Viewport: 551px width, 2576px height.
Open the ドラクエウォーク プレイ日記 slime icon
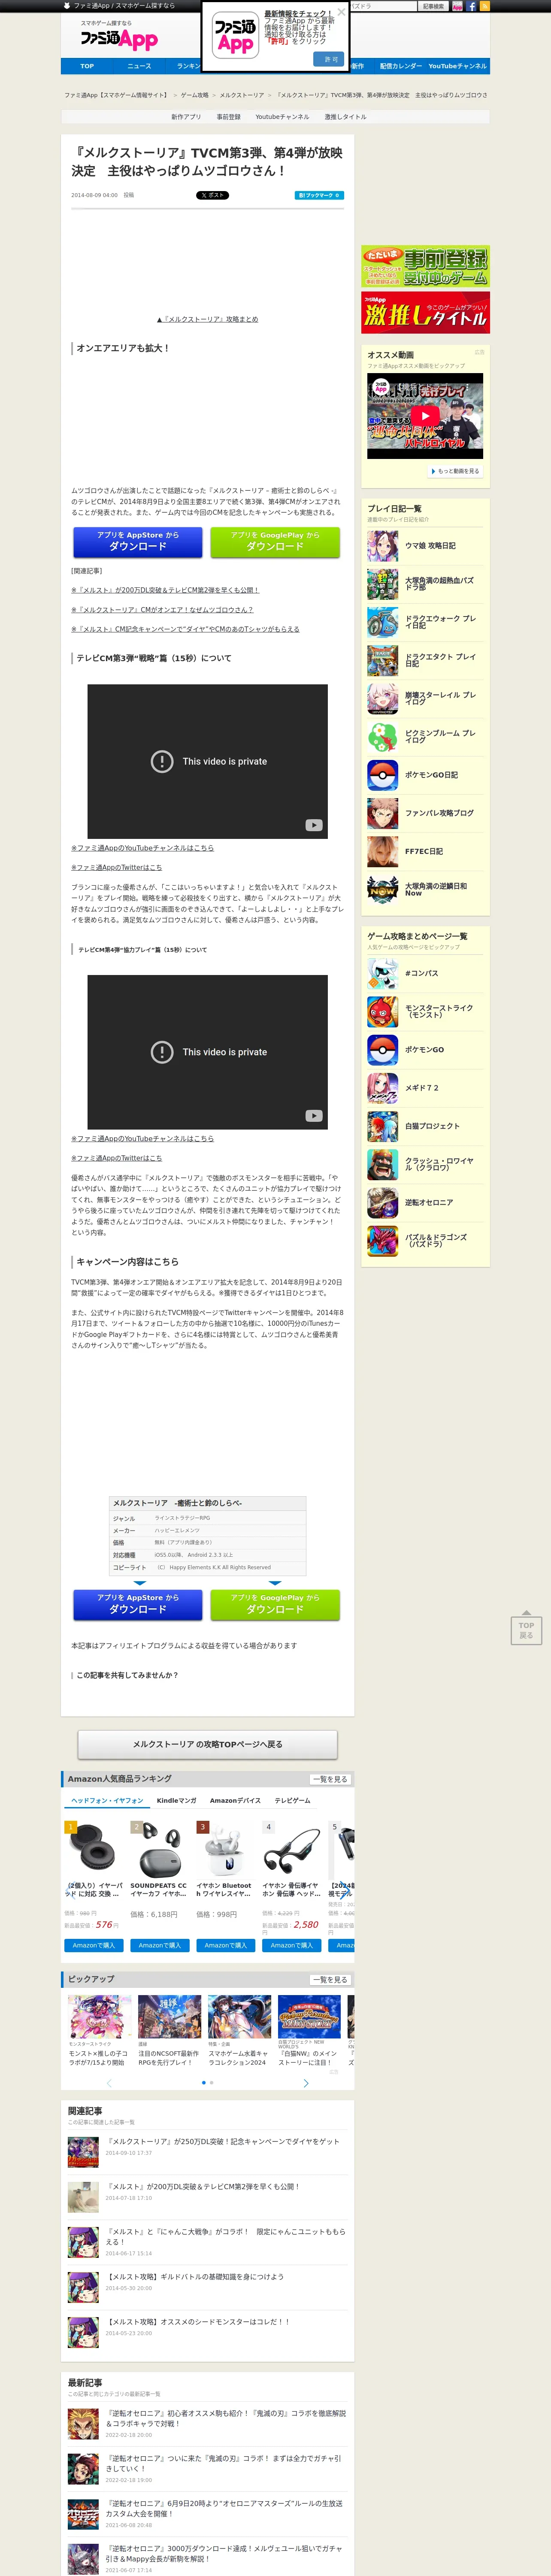(x=382, y=622)
